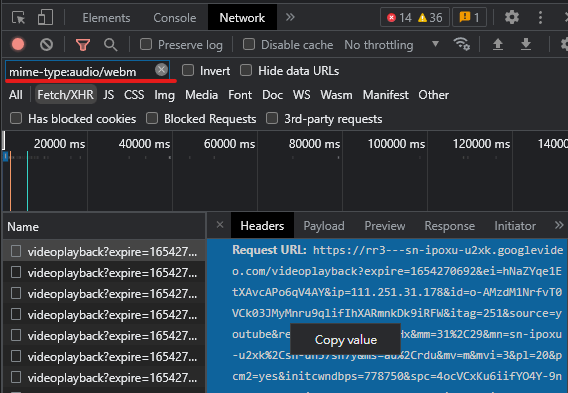Close the request details pane
568x393 pixels.
coord(220,225)
